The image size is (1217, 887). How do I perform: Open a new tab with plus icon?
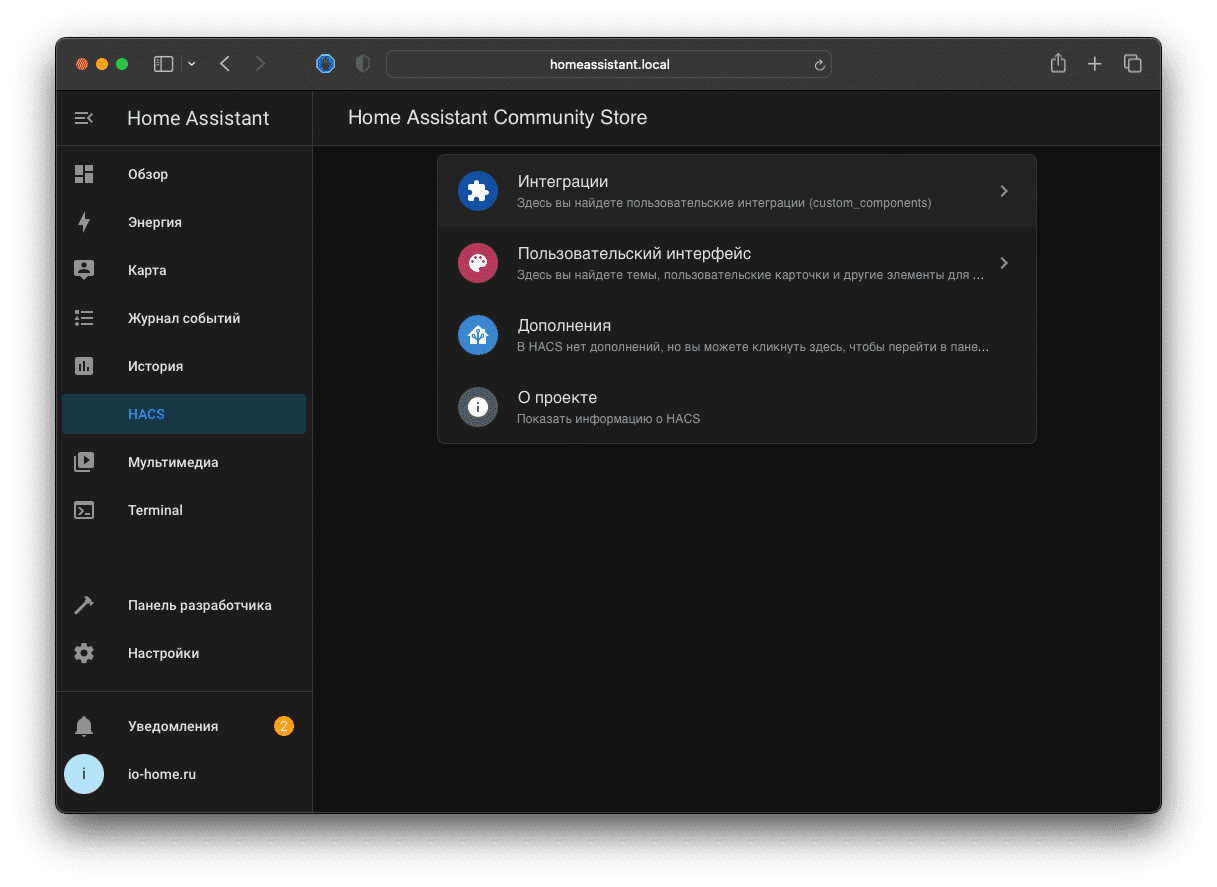click(1095, 64)
